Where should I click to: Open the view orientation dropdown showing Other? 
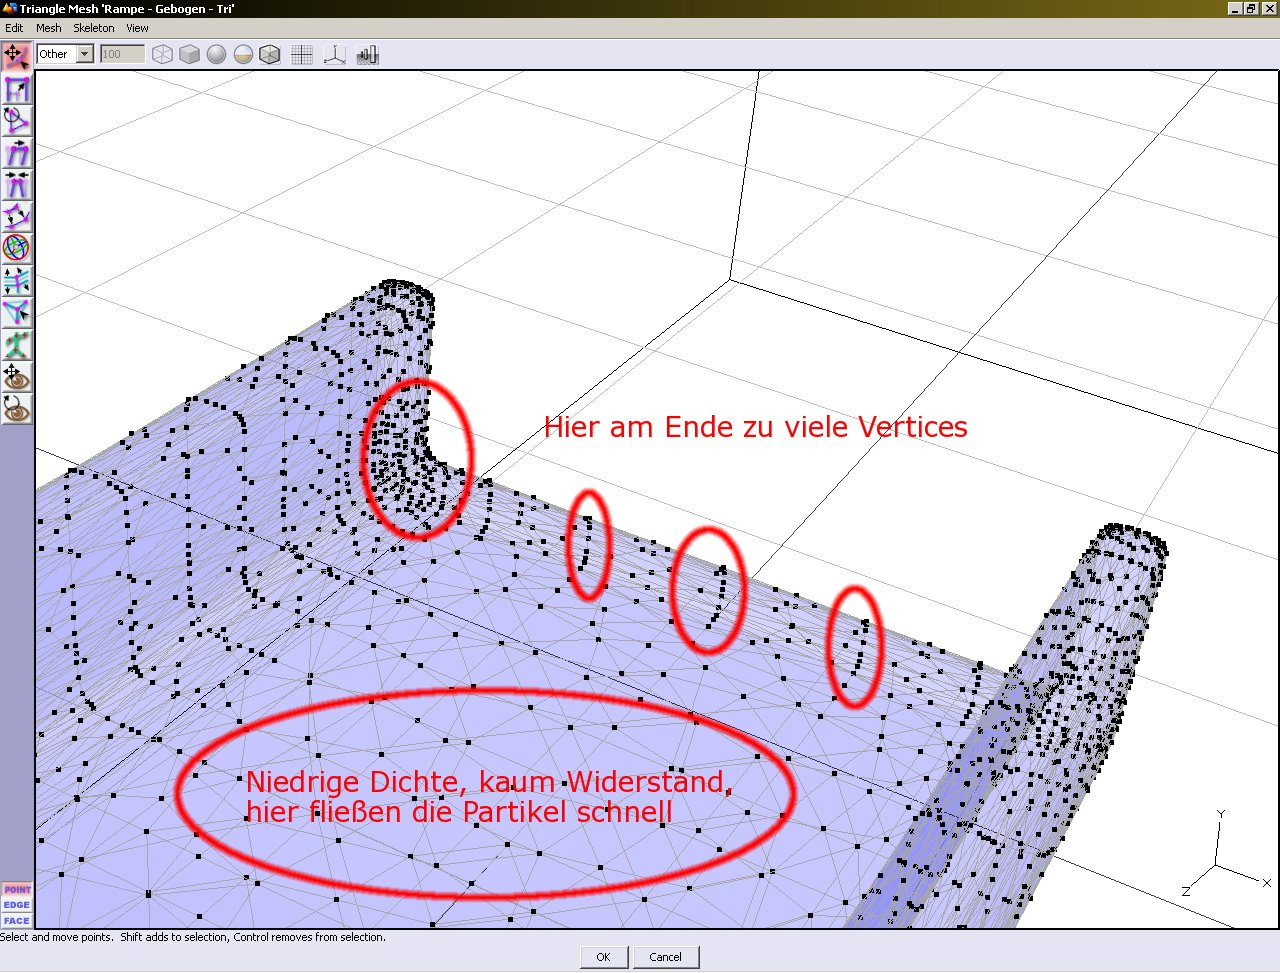pos(65,54)
